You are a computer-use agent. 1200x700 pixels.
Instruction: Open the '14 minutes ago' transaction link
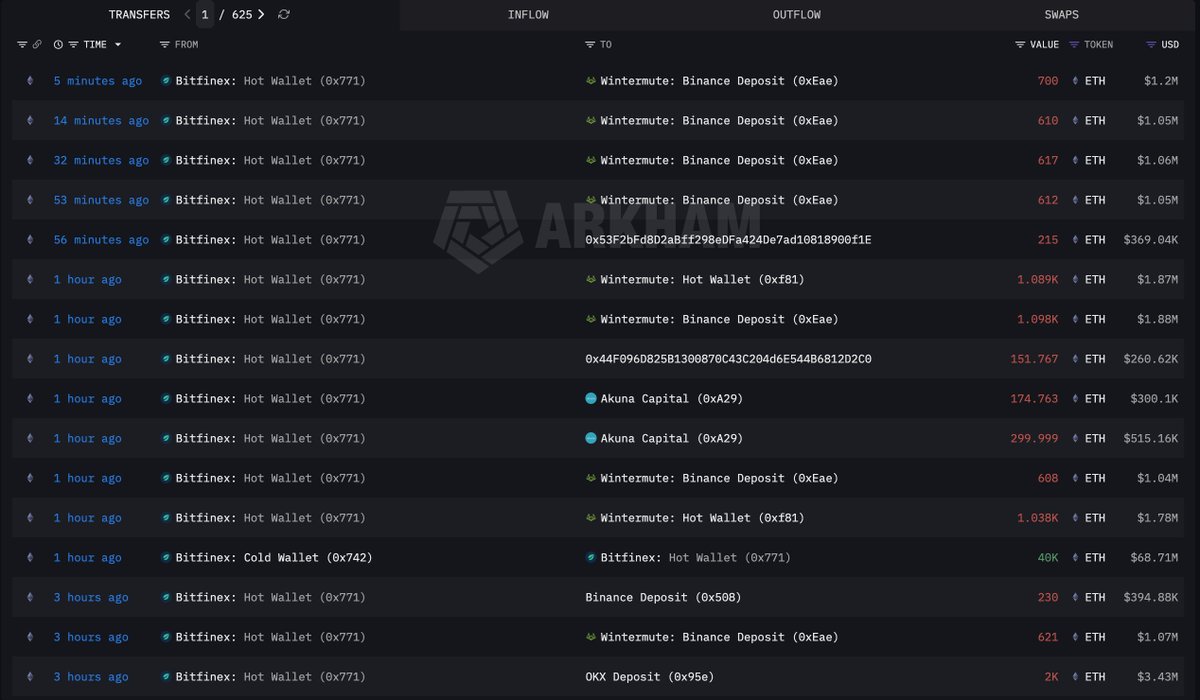coord(101,121)
